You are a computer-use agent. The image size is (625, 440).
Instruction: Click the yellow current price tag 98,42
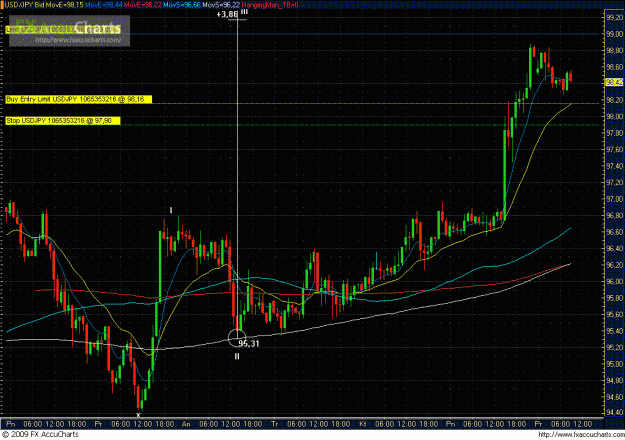coord(614,82)
